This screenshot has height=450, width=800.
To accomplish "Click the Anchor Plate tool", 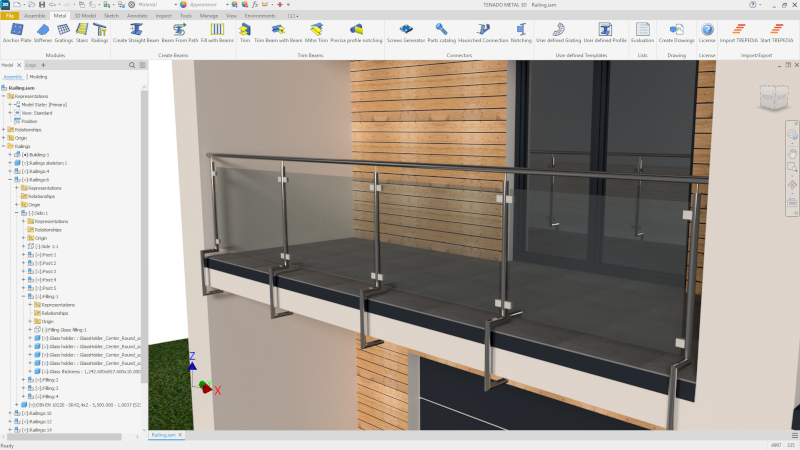I will coord(15,32).
